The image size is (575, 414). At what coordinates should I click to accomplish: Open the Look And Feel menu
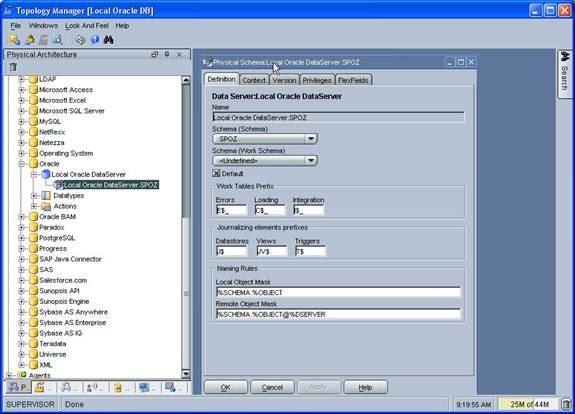pos(87,26)
